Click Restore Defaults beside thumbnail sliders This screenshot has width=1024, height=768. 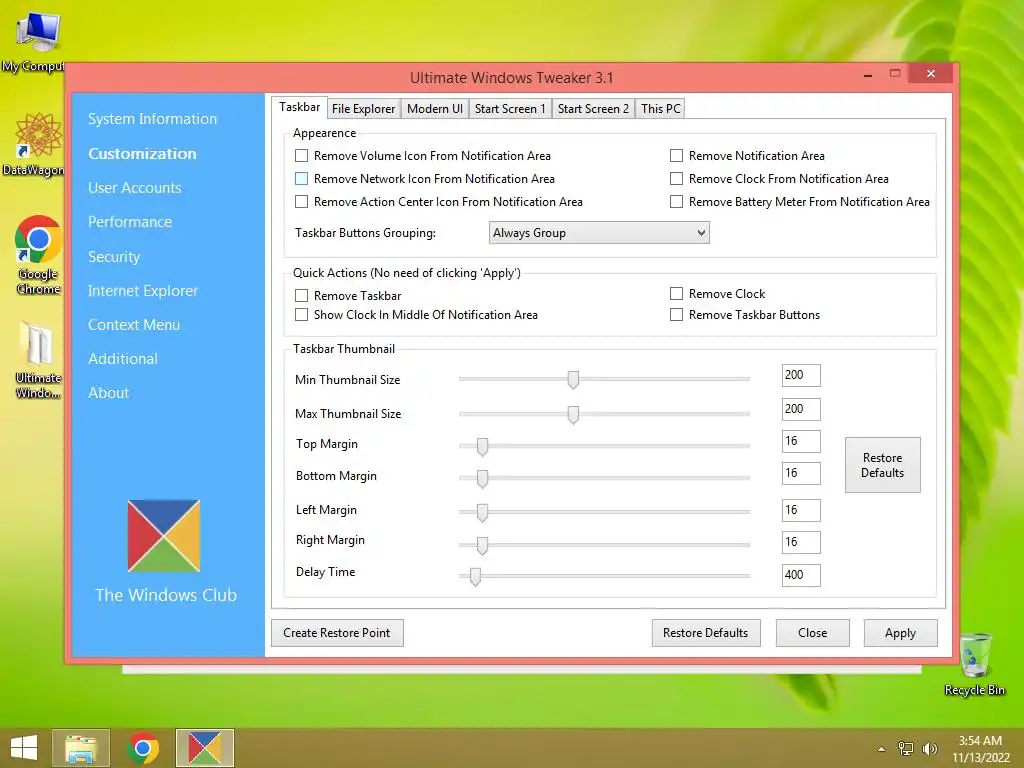pos(882,465)
